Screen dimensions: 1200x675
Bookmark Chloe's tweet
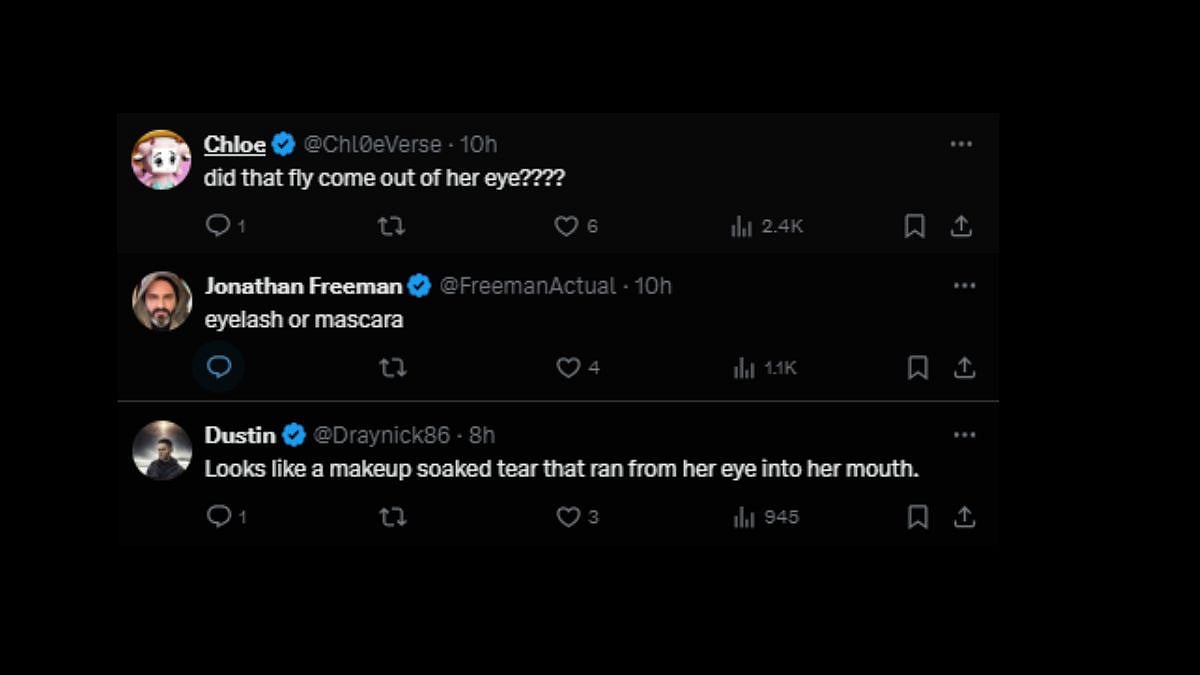pyautogui.click(x=914, y=227)
